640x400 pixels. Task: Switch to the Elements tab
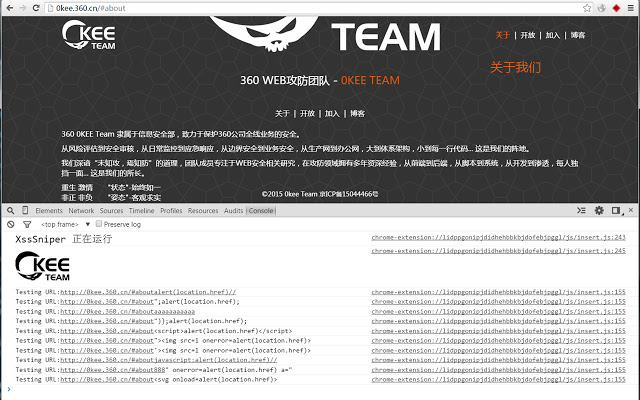point(49,211)
